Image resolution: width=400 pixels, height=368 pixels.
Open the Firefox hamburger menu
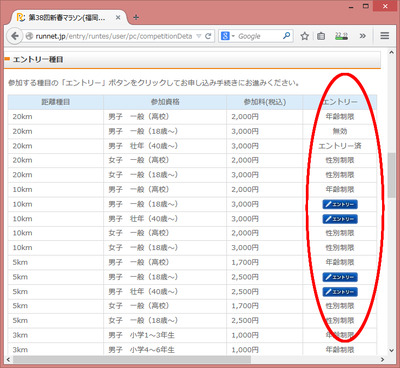(384, 36)
